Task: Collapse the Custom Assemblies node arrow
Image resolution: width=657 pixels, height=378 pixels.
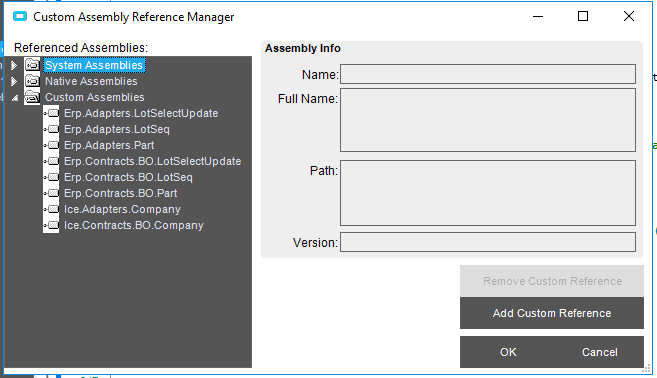Action: pyautogui.click(x=15, y=98)
